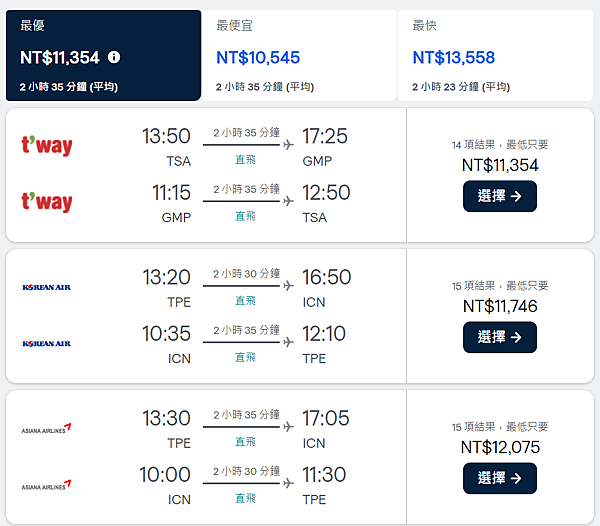Click the Asiana Airlines logo on the 13:30 flight
Image resolution: width=600 pixels, height=526 pixels.
(47, 429)
